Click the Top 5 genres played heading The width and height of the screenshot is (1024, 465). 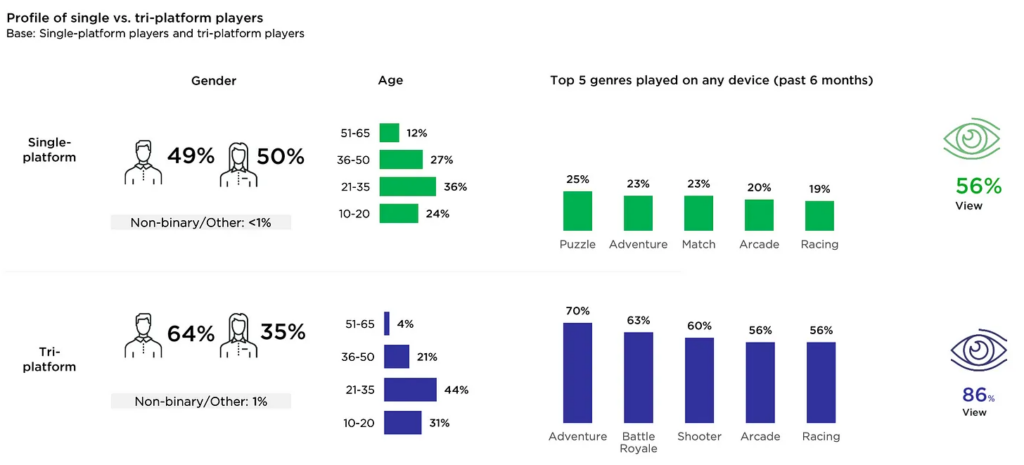[711, 81]
